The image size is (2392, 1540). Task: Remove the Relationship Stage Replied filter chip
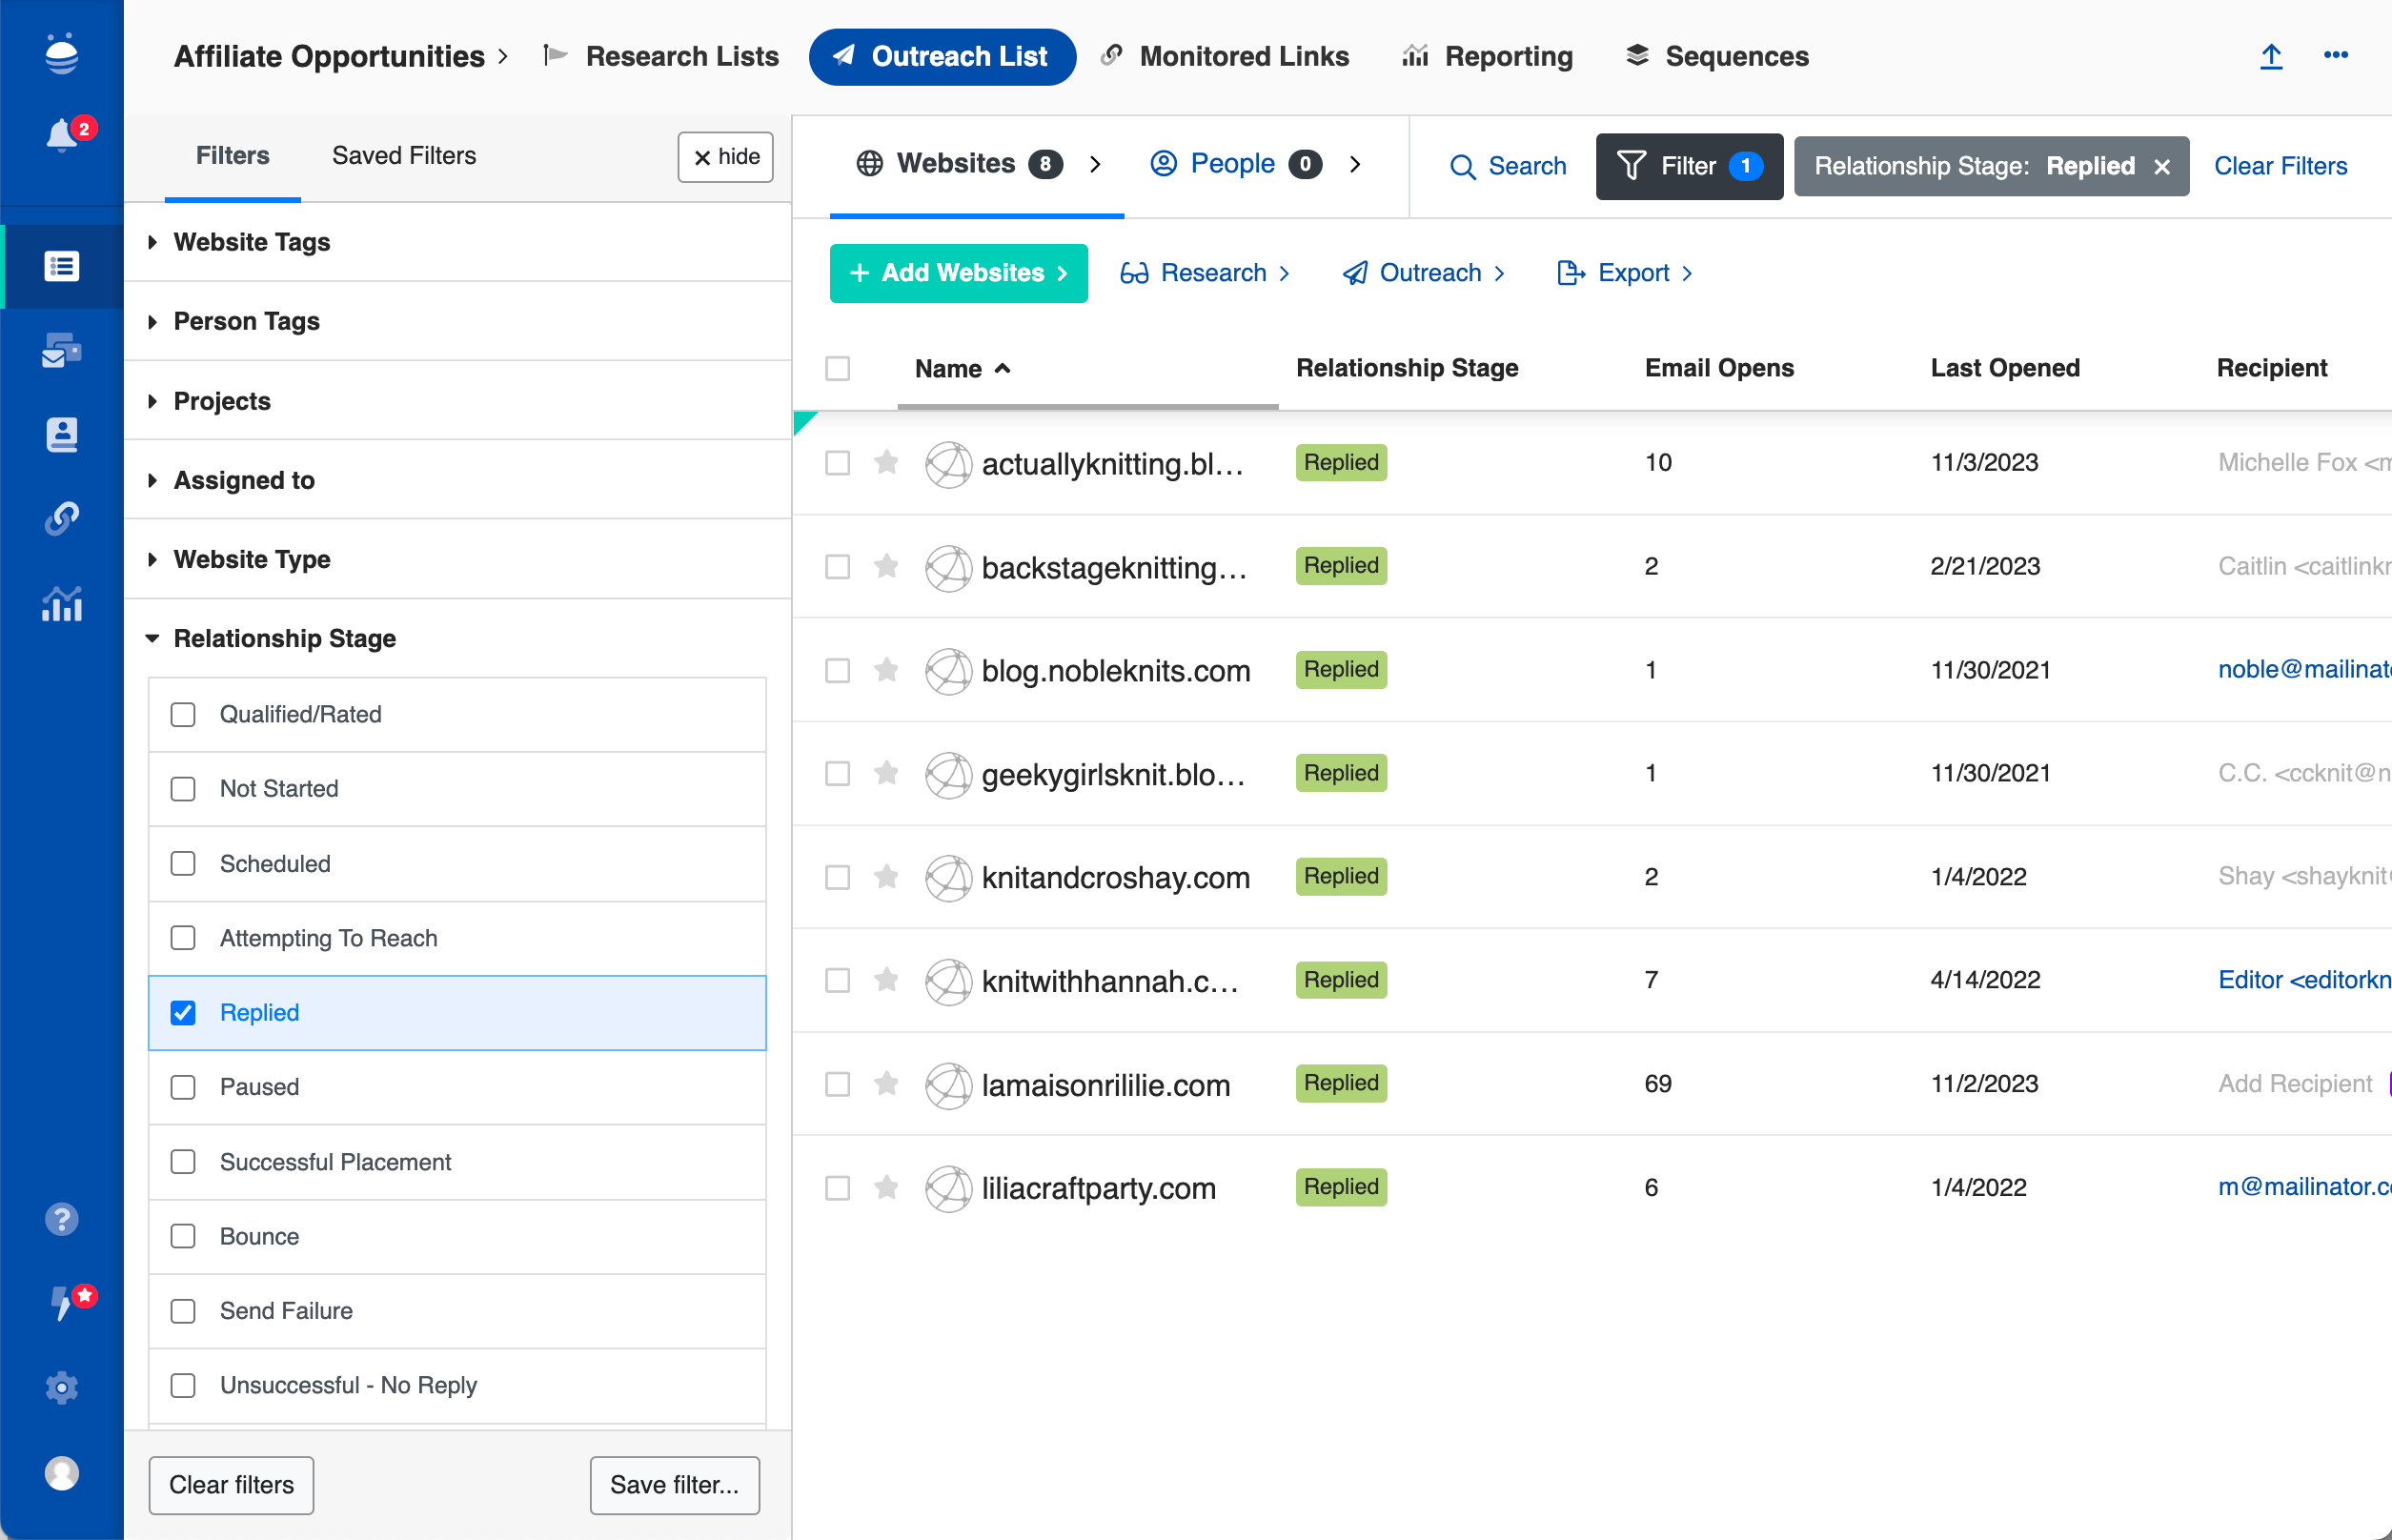tap(2161, 167)
